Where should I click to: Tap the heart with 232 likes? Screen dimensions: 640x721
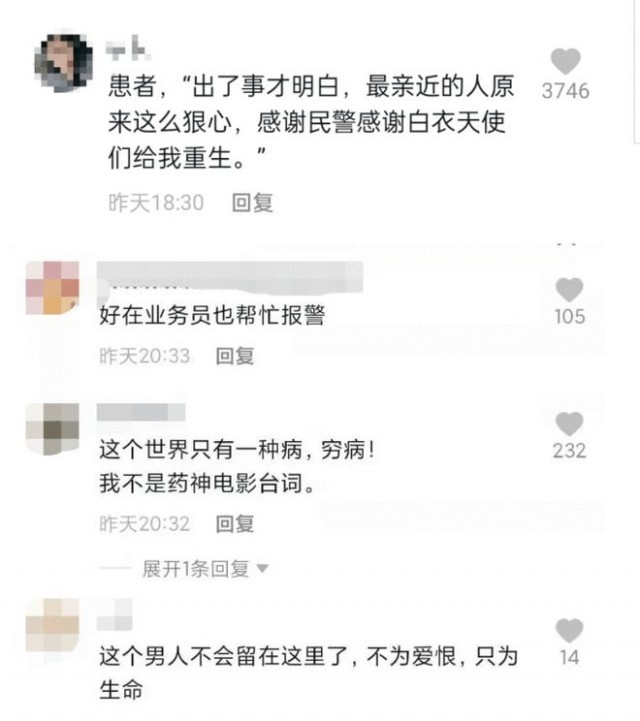[x=569, y=423]
